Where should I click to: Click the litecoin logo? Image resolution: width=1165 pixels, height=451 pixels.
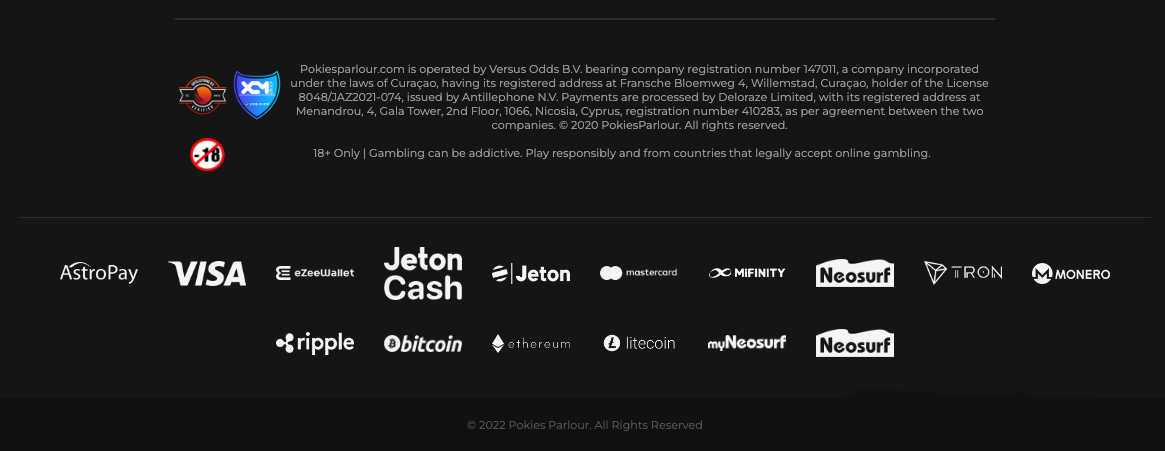pyautogui.click(x=639, y=343)
